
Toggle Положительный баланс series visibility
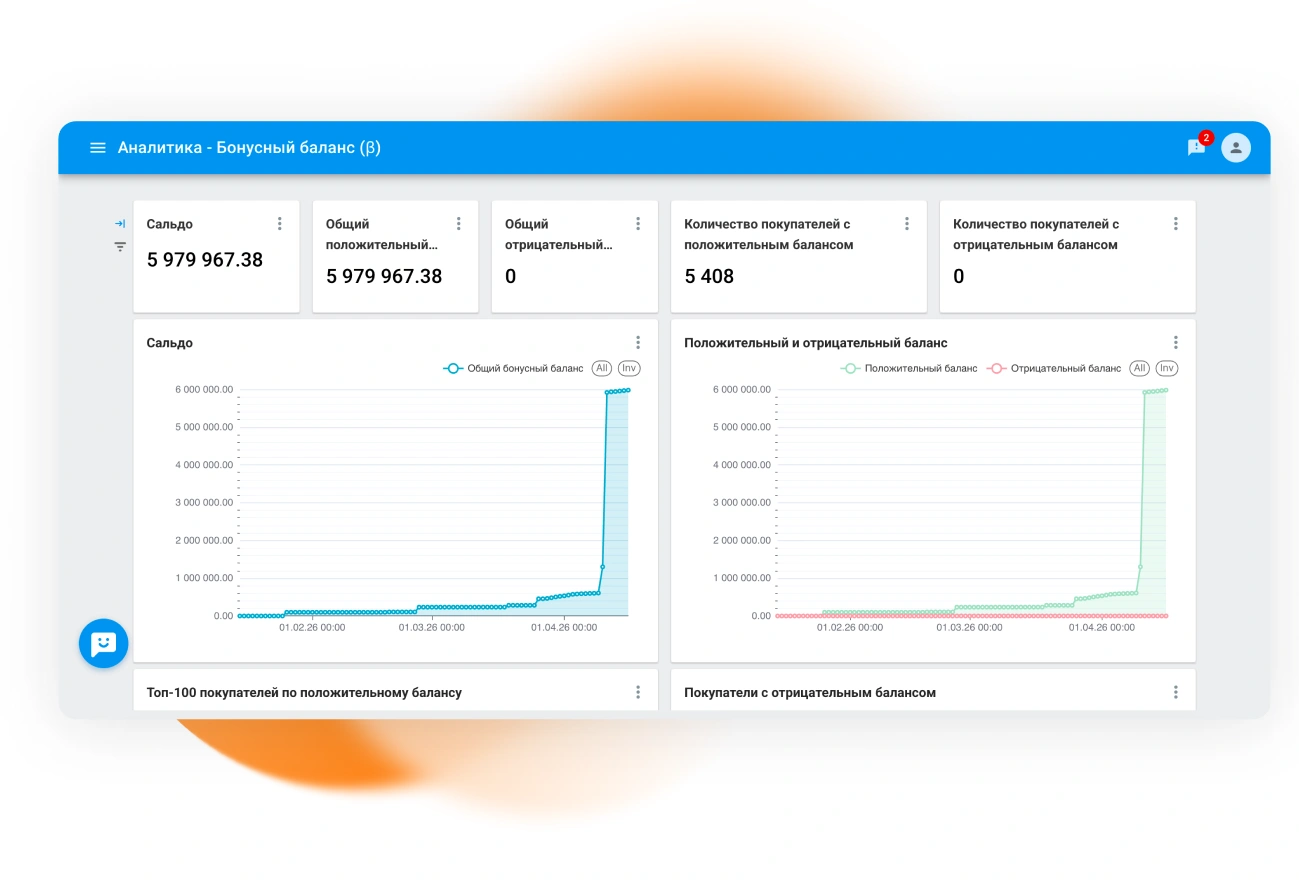(x=910, y=368)
